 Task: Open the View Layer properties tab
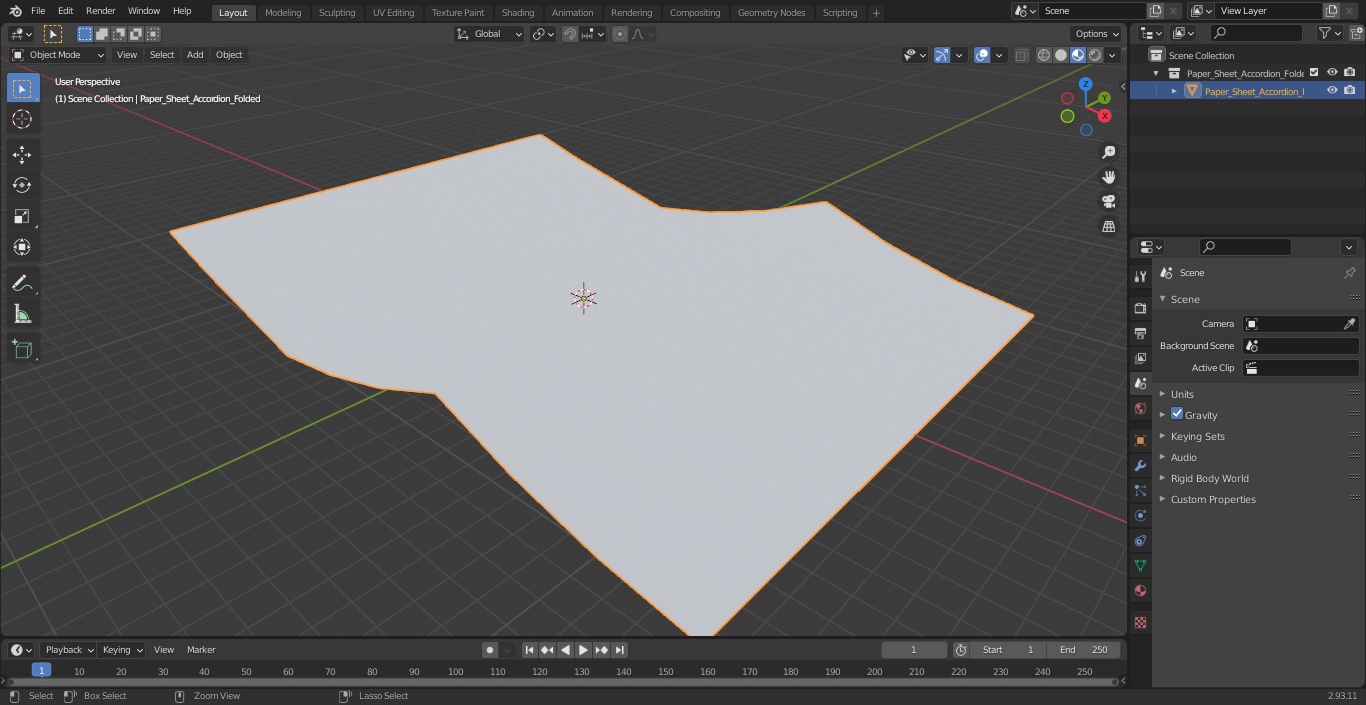point(1140,358)
